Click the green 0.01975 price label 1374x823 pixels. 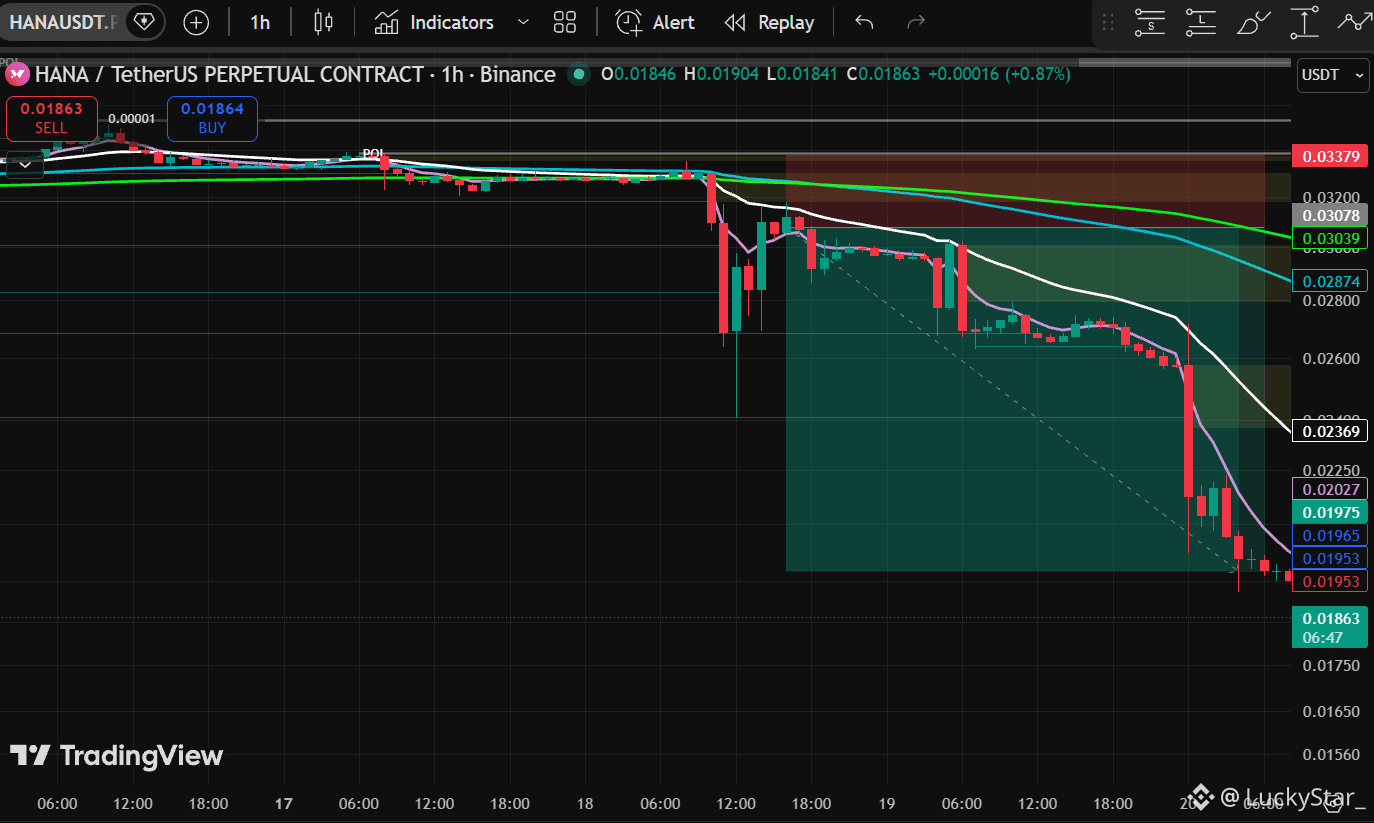click(x=1330, y=512)
